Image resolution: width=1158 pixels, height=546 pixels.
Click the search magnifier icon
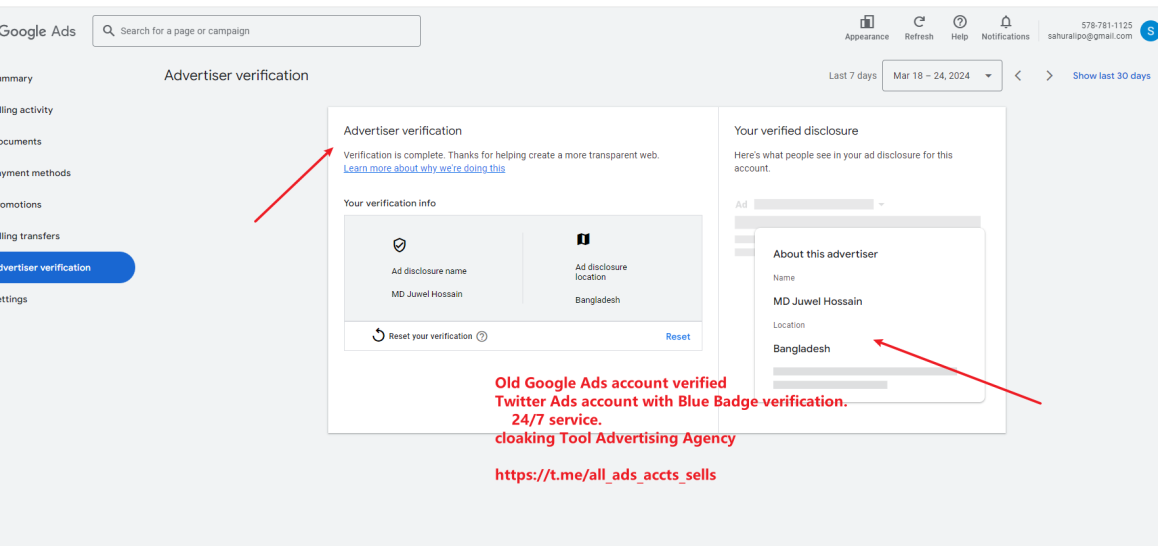pos(109,31)
